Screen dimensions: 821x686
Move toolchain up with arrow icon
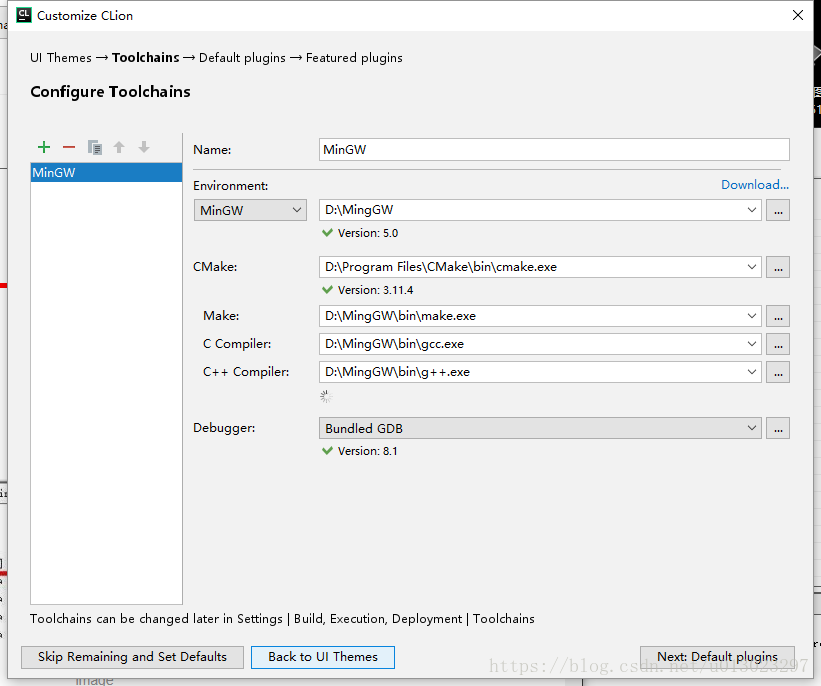click(119, 147)
